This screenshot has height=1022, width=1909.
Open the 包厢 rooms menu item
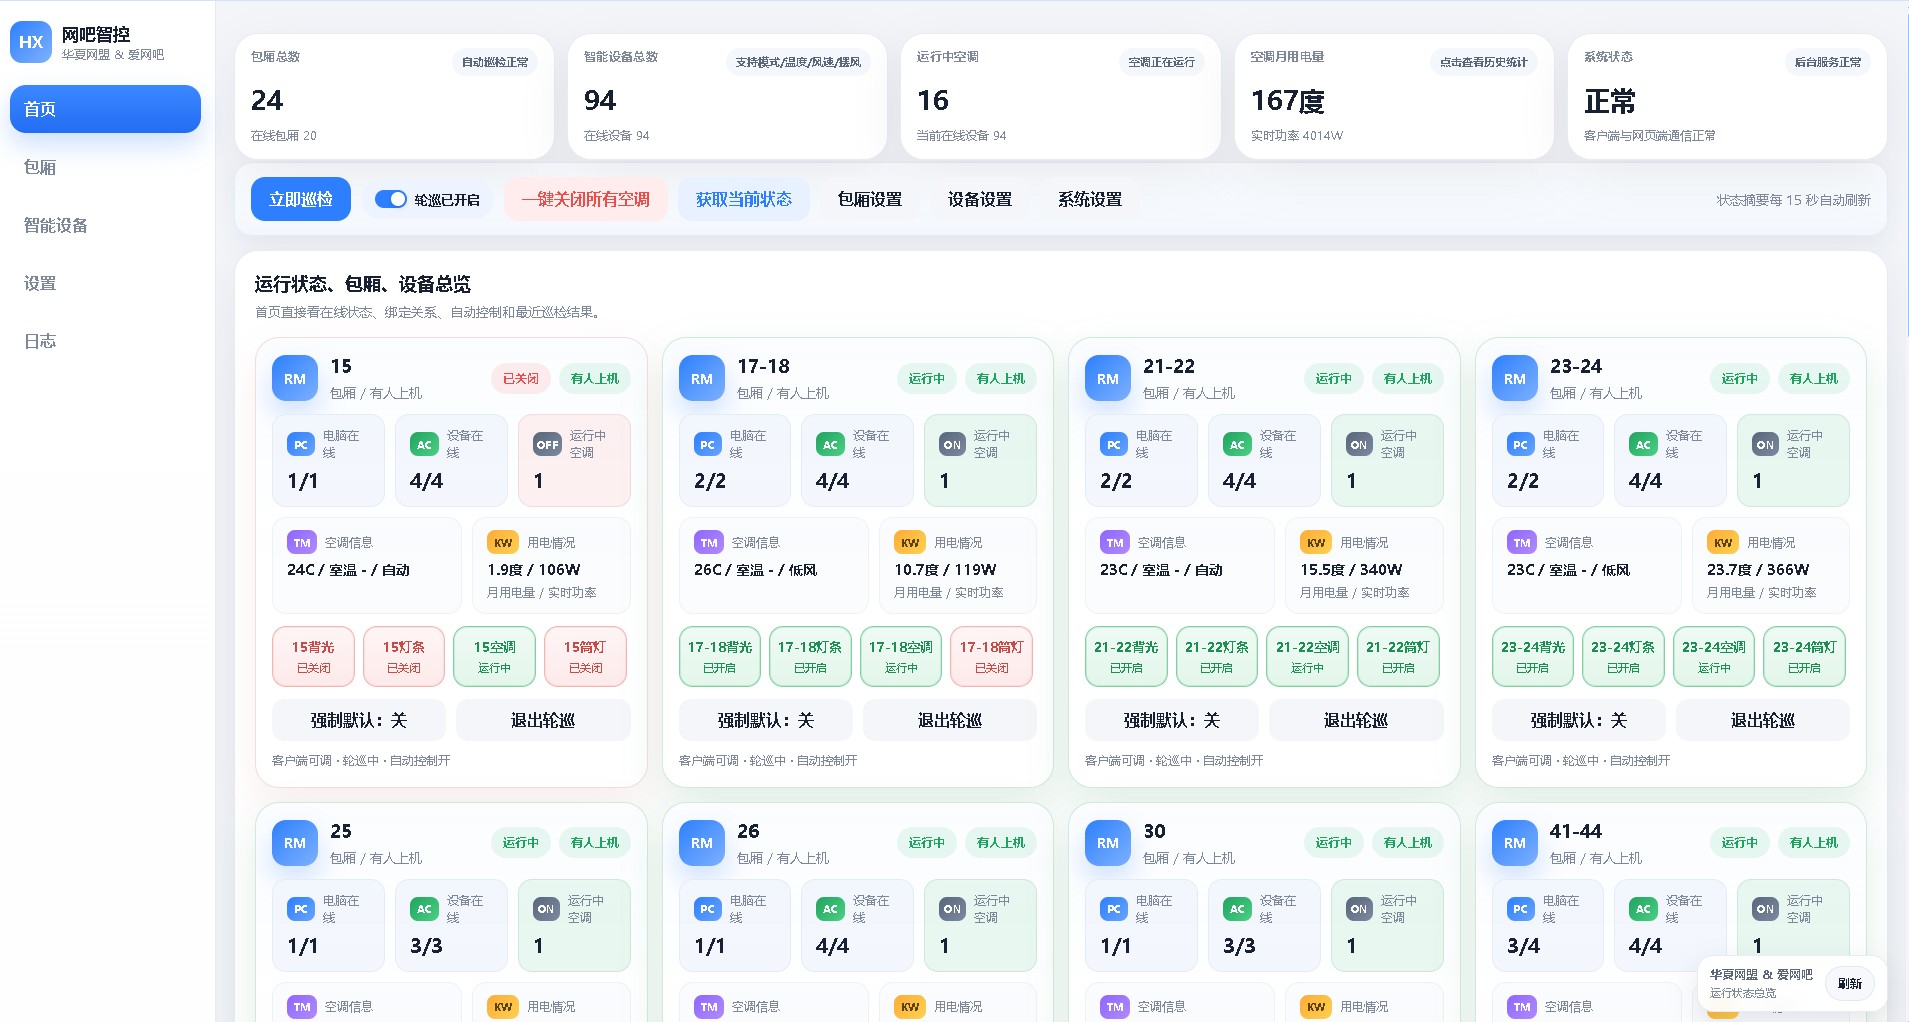(105, 167)
